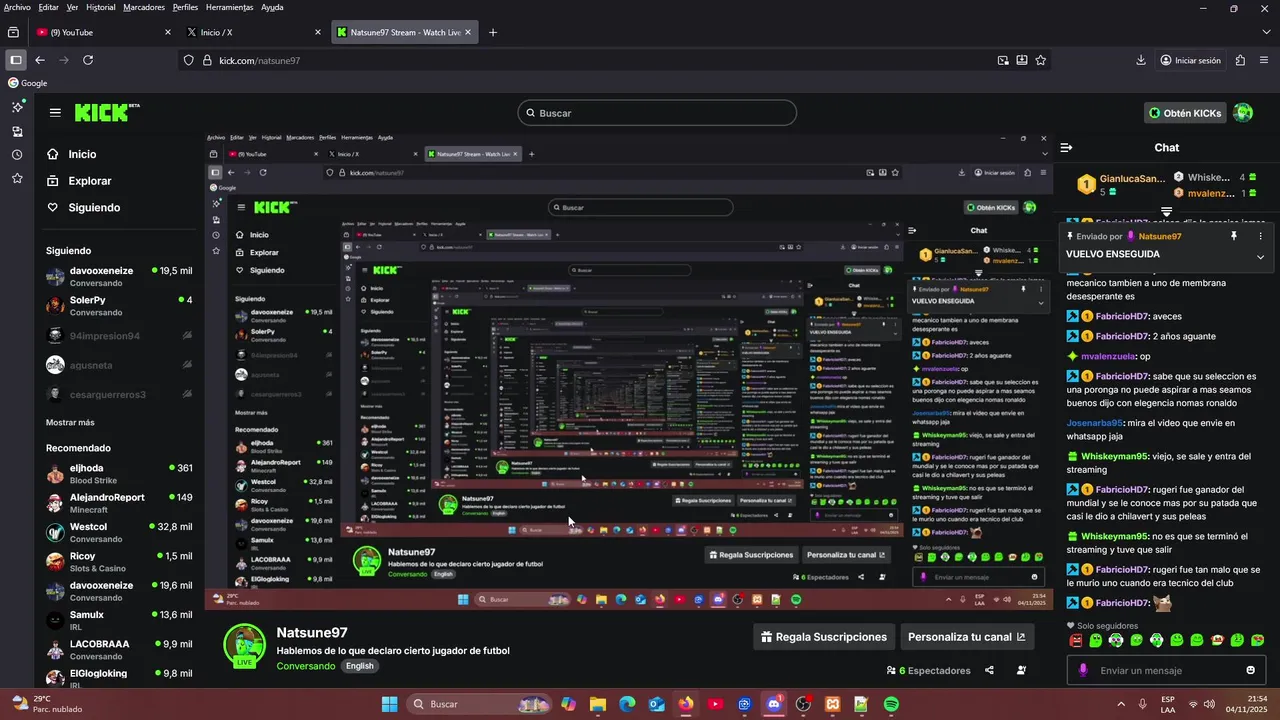Viewport: 1280px width, 720px height.
Task: Click Personaliza tu canal button
Action: coord(966,637)
